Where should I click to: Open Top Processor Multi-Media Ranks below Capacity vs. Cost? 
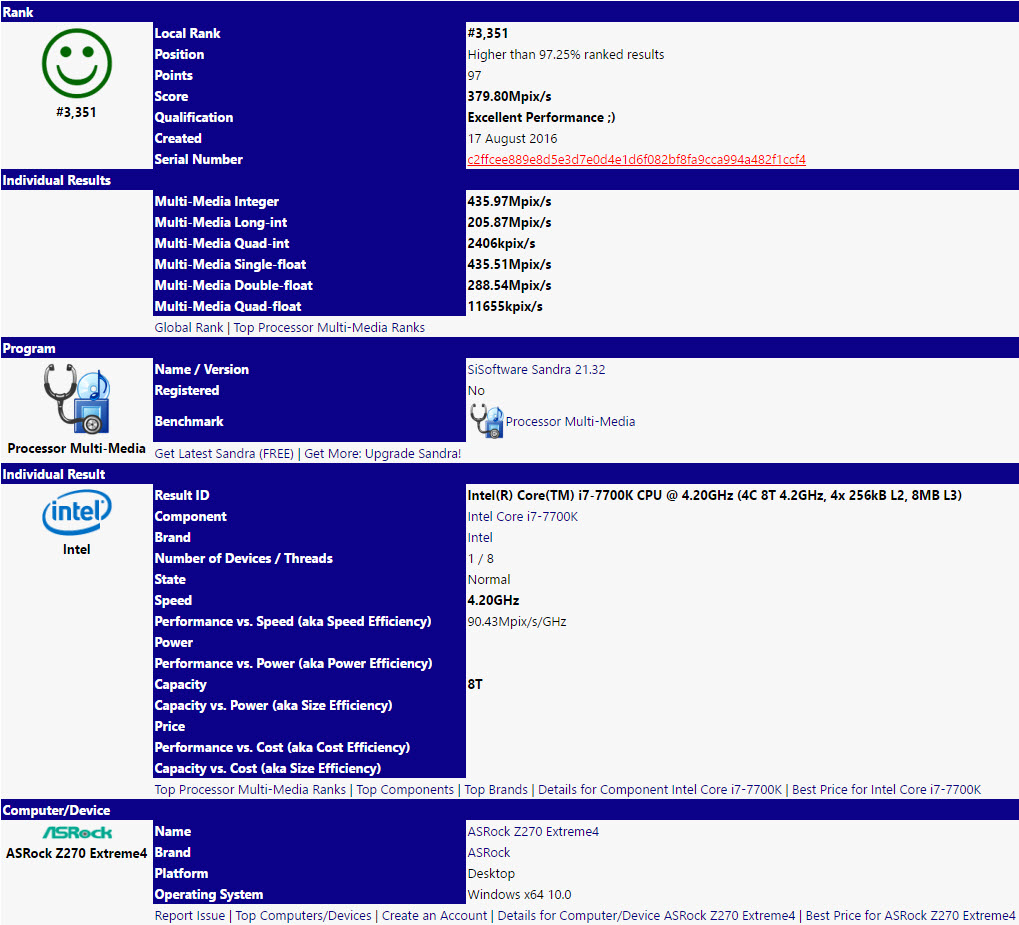pyautogui.click(x=250, y=789)
